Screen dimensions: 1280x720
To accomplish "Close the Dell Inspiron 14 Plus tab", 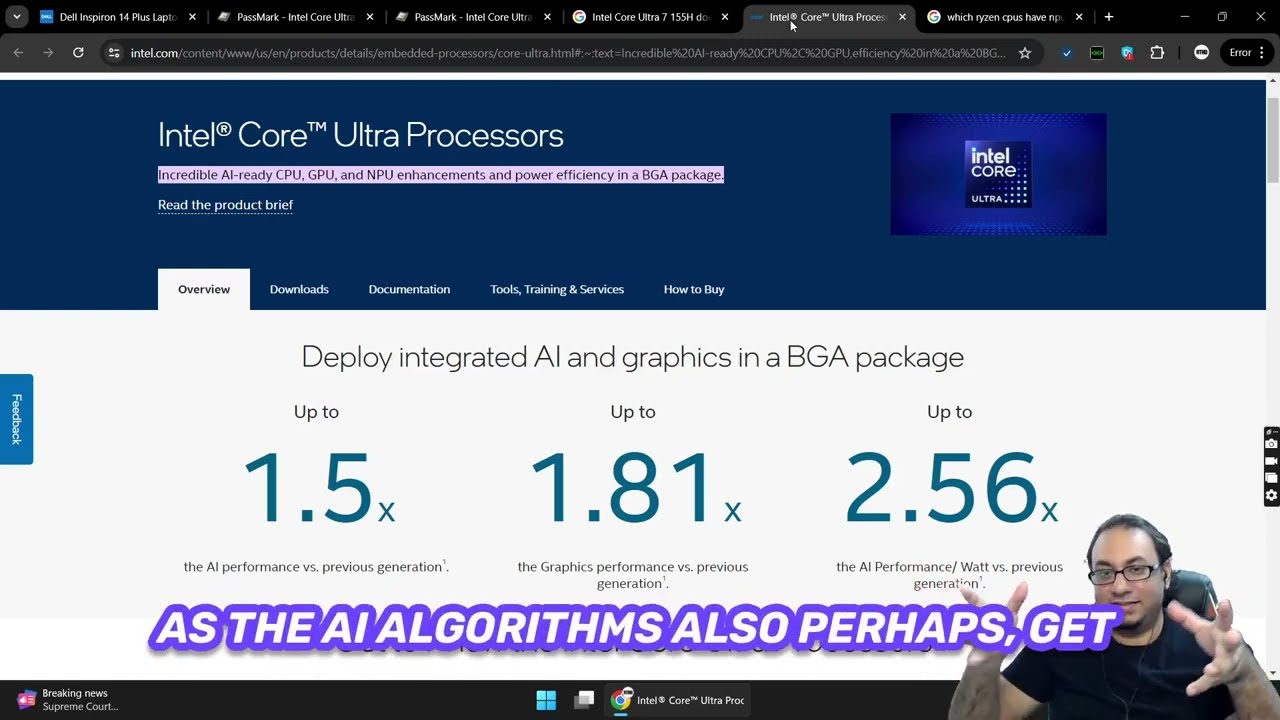I will tap(192, 17).
